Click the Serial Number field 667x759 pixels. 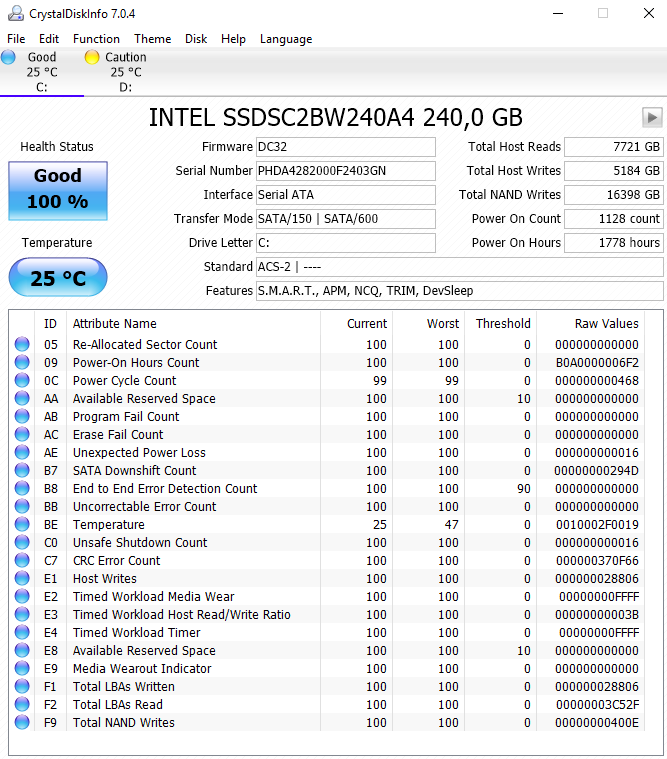tap(345, 171)
